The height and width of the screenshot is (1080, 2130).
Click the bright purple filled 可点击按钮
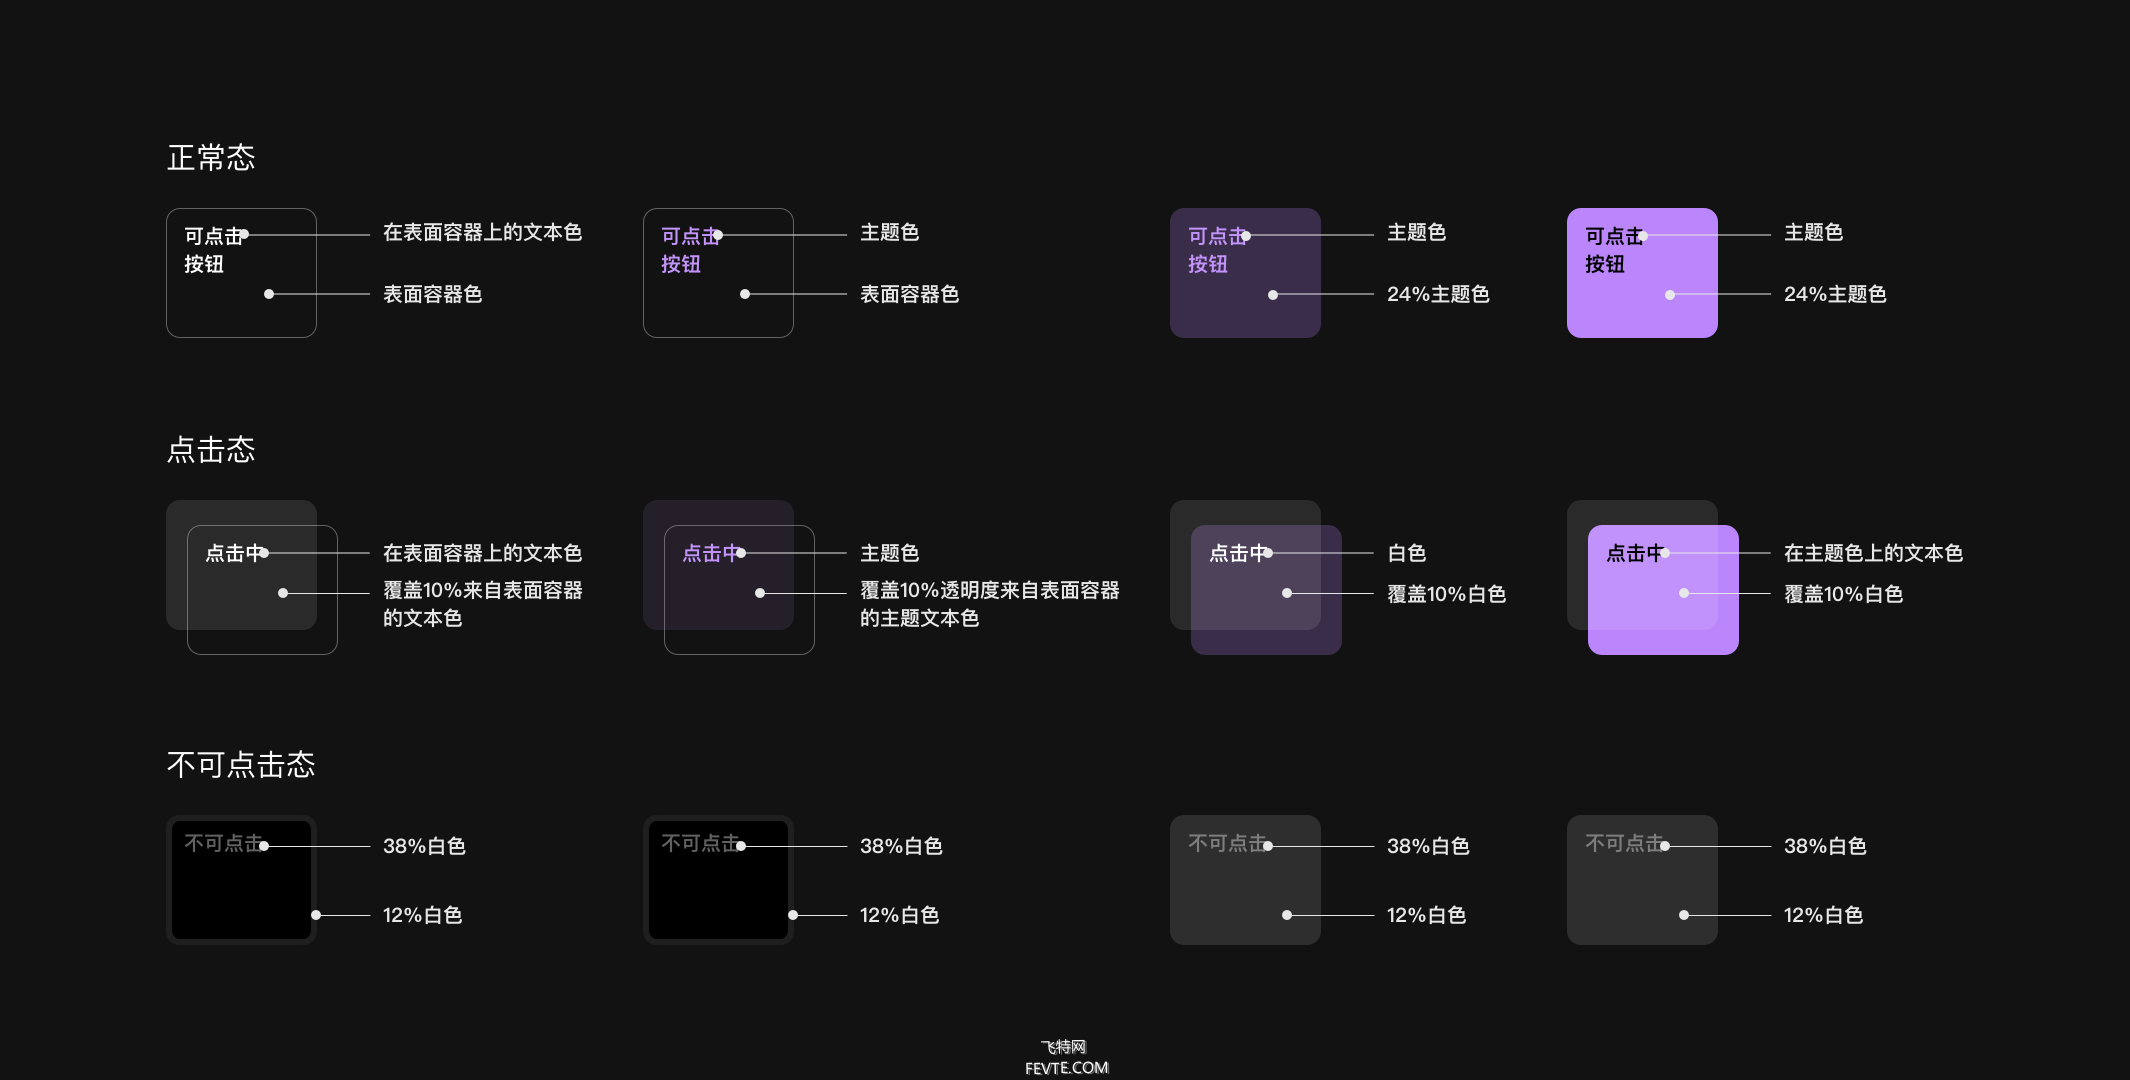[1642, 273]
